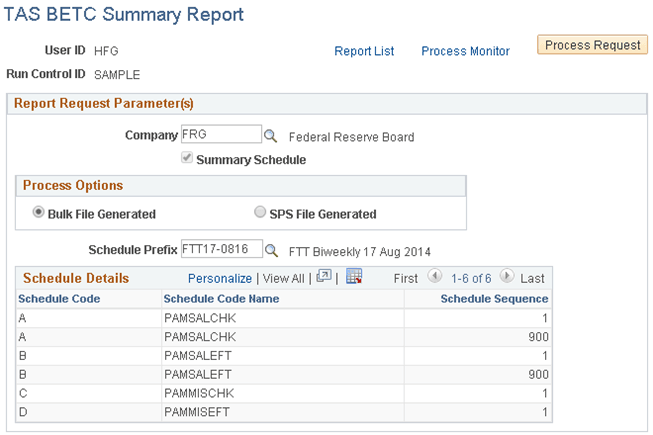
Task: Open the Report List link
Action: (364, 51)
